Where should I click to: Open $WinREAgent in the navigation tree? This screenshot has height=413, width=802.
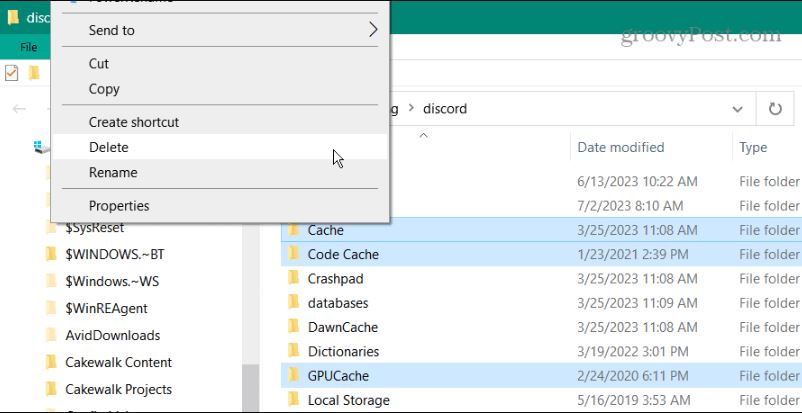coord(106,309)
